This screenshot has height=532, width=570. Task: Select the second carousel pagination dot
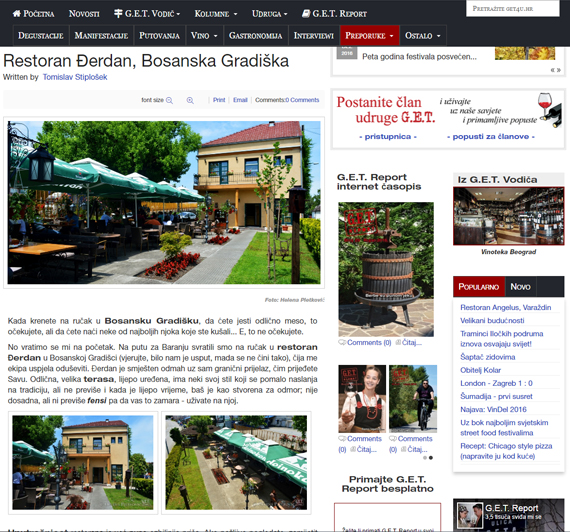[x=431, y=458]
